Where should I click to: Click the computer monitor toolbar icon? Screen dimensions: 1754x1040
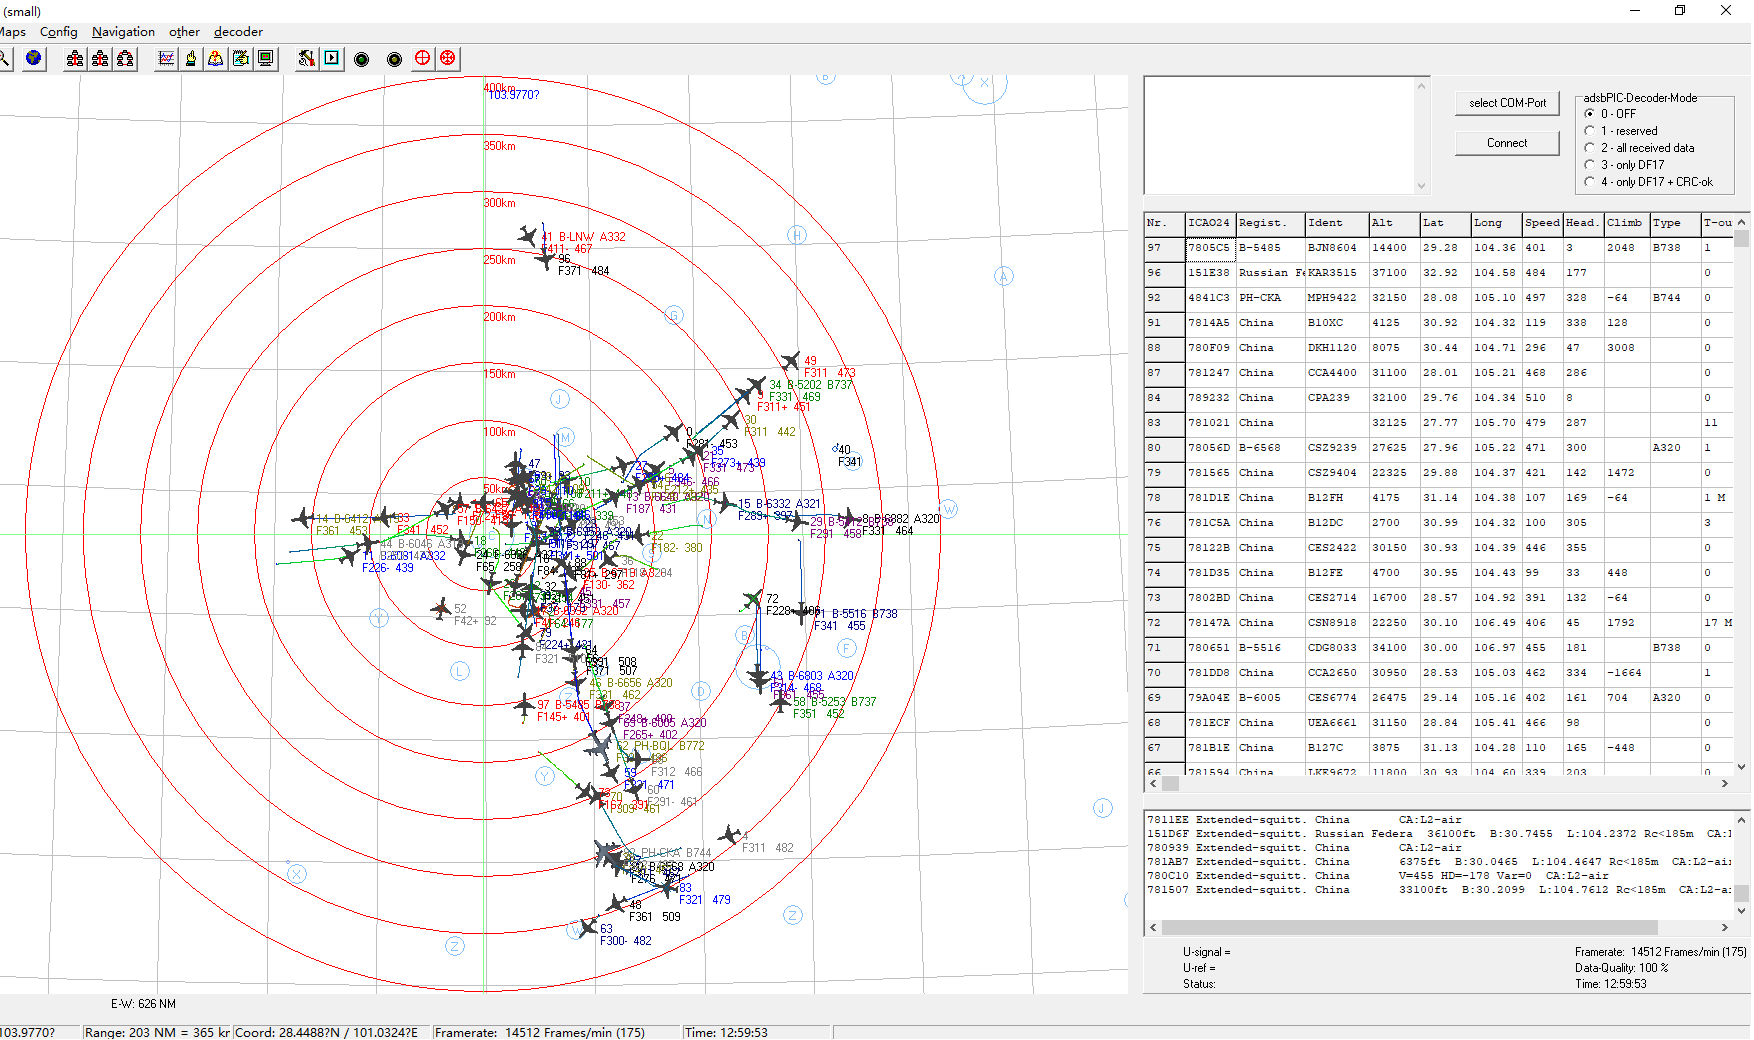(x=266, y=59)
